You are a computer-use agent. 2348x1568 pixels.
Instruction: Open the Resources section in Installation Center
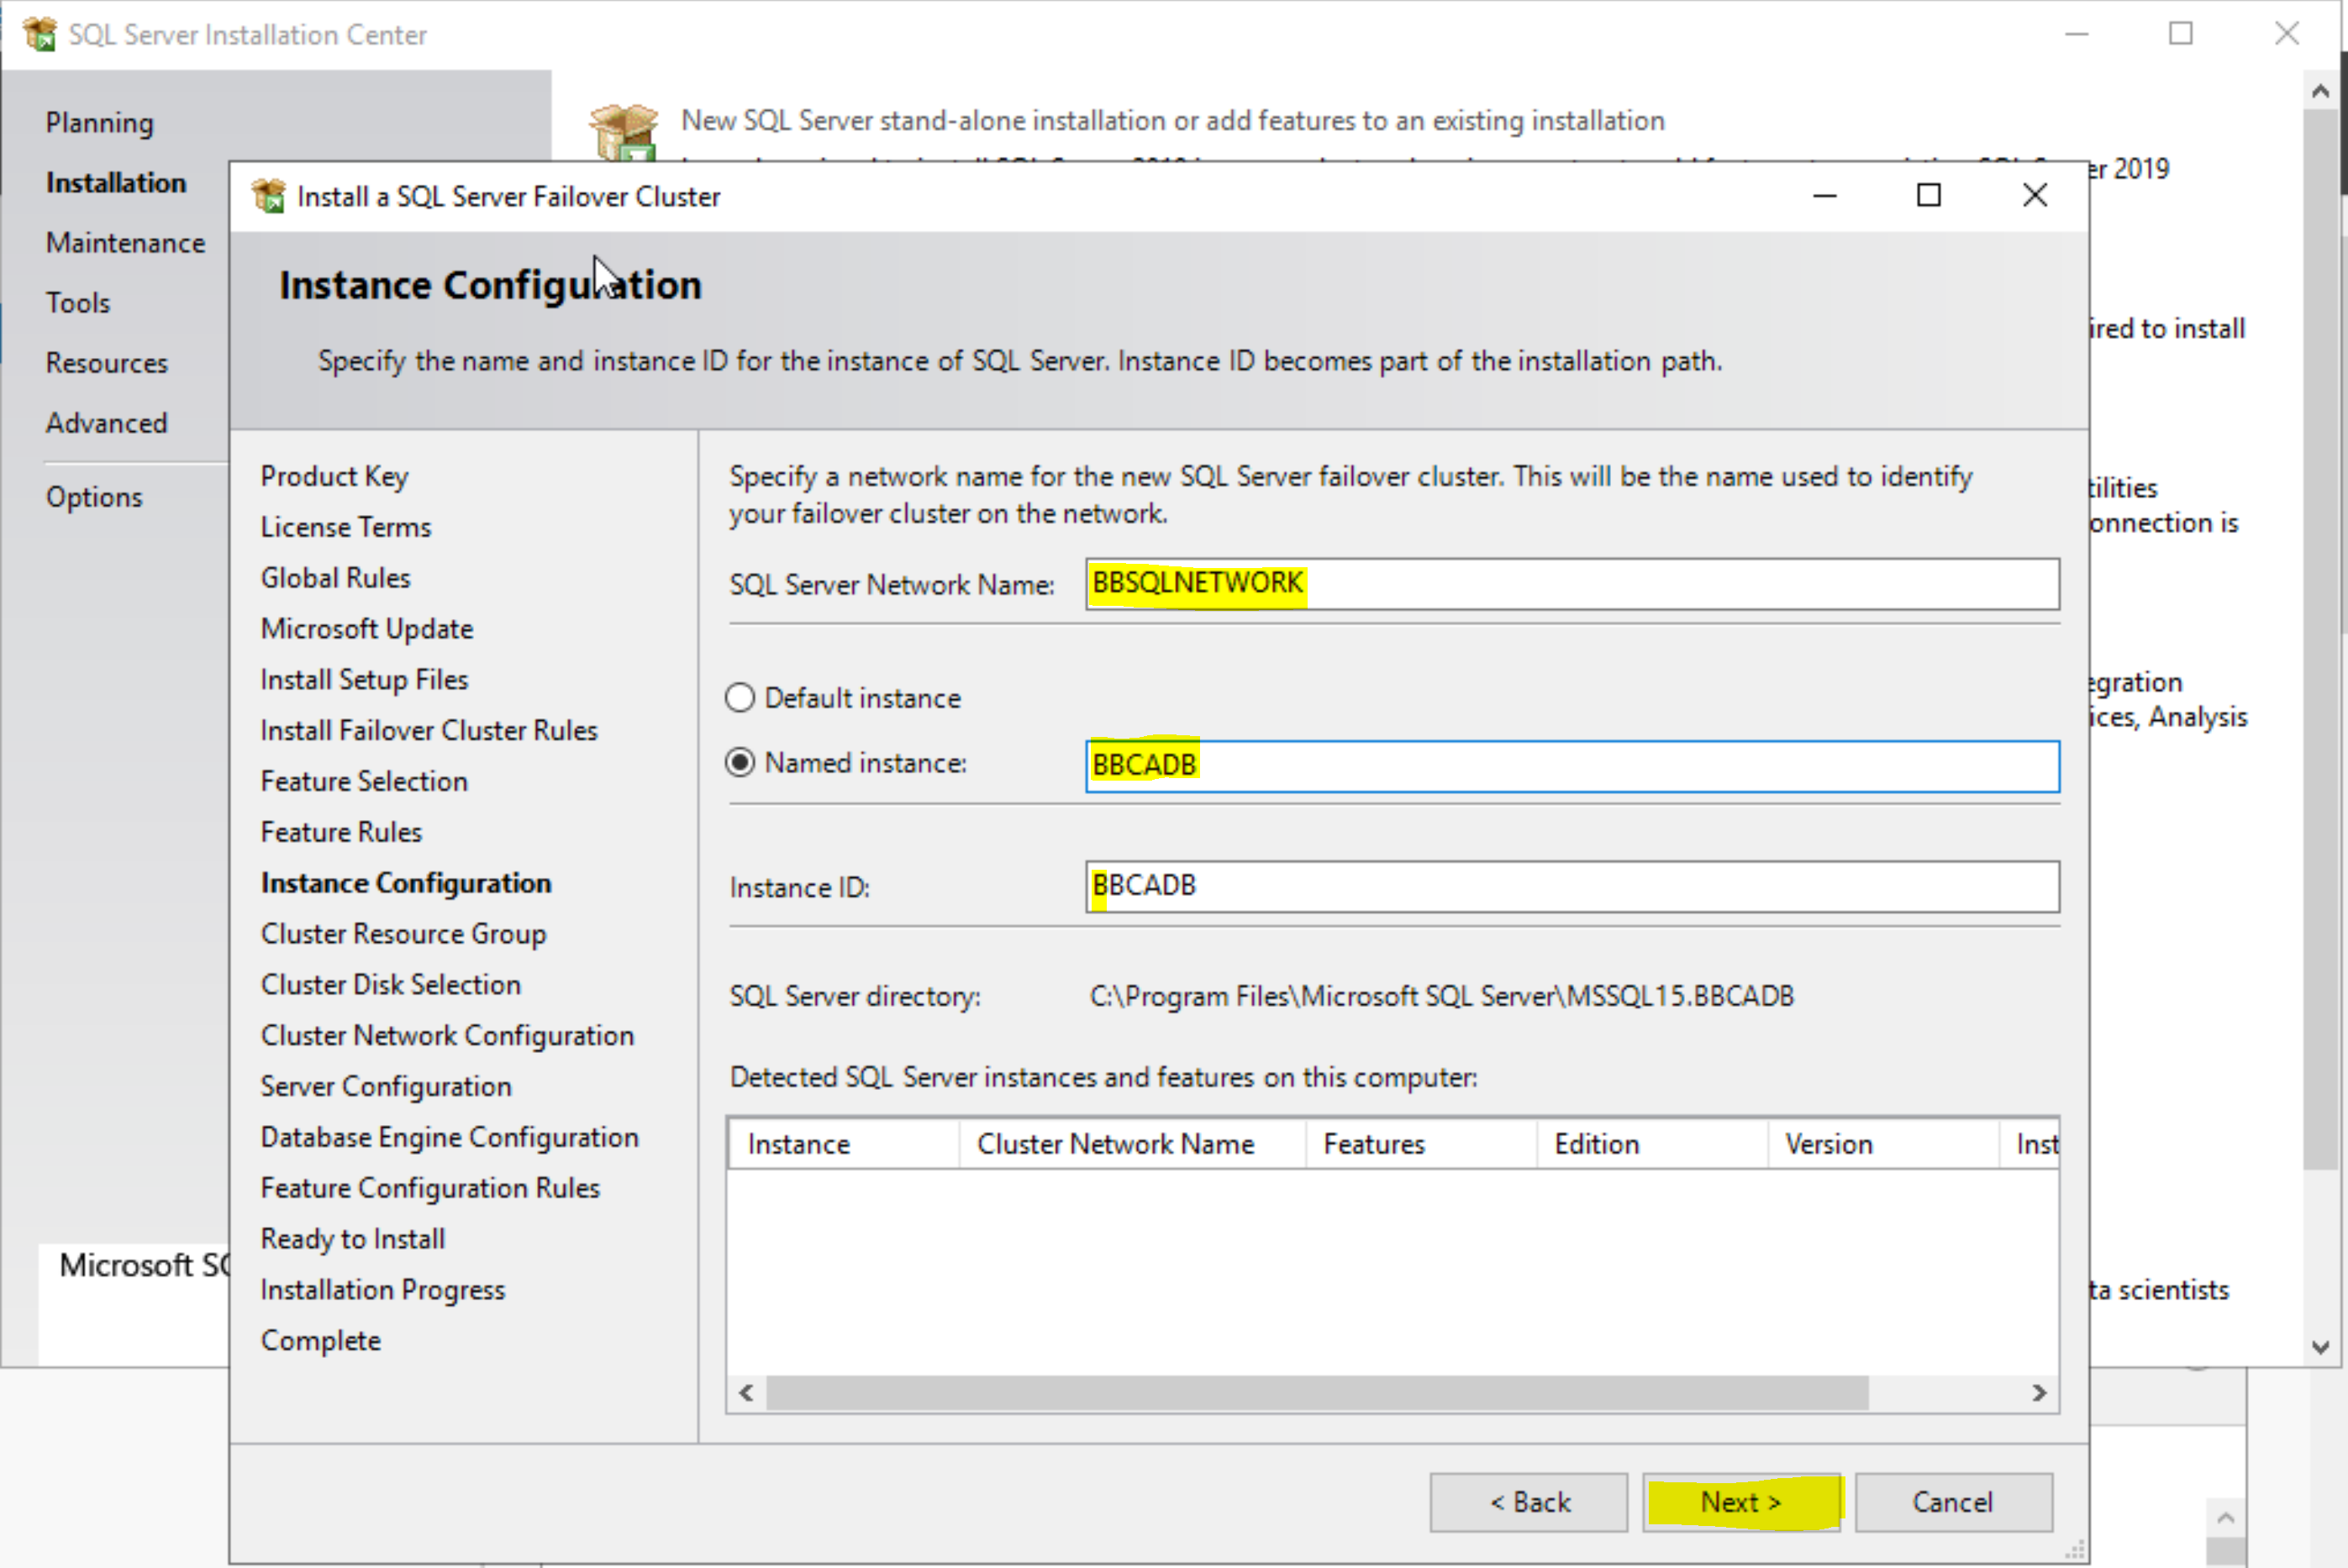(x=107, y=363)
